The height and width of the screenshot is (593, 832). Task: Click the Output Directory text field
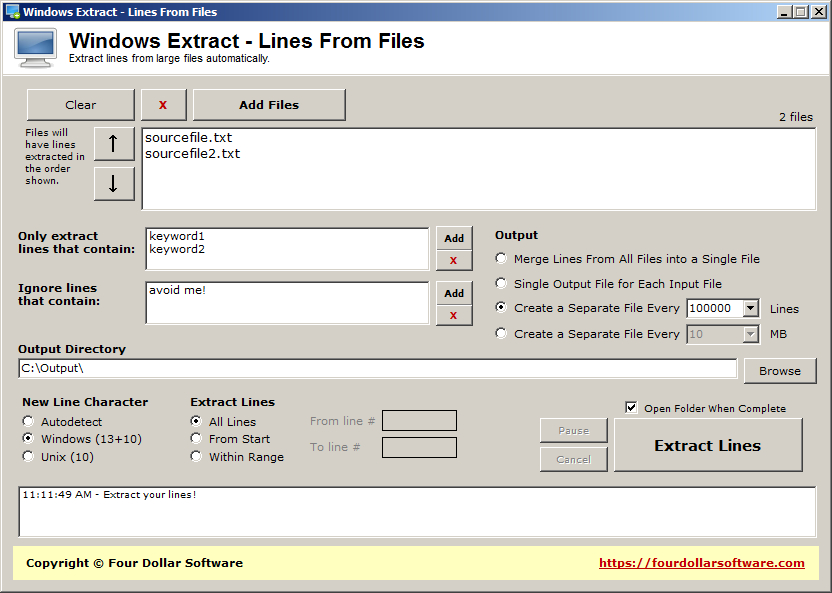point(377,369)
